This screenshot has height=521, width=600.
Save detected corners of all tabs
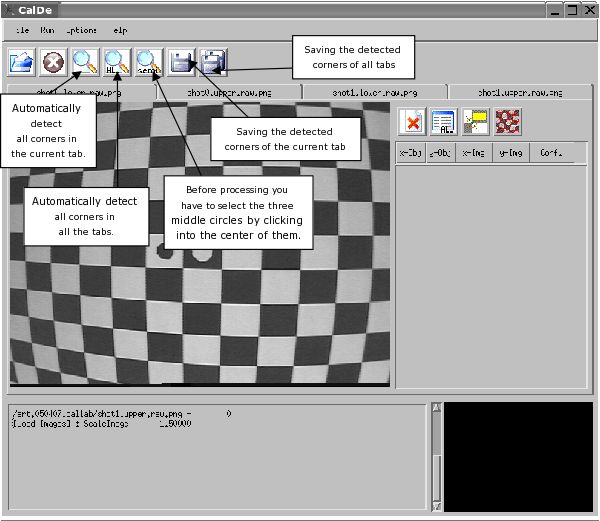click(213, 62)
